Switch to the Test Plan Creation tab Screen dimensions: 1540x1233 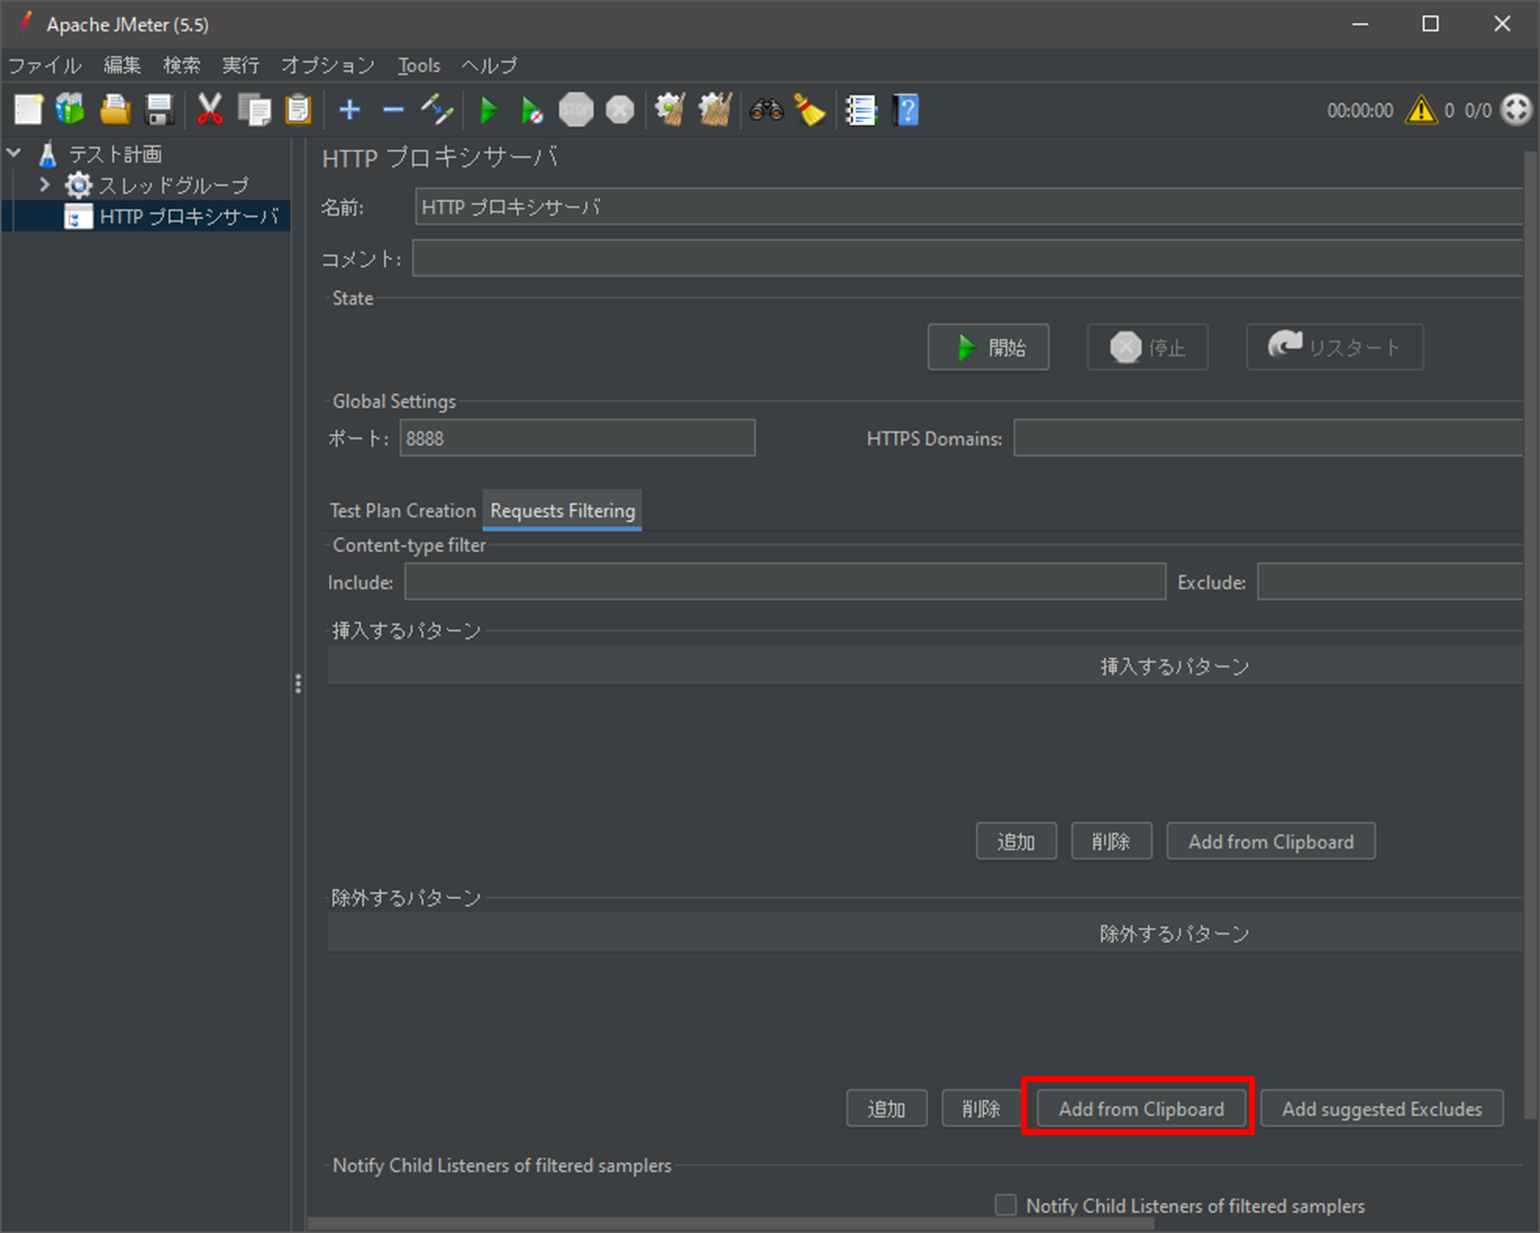coord(402,510)
